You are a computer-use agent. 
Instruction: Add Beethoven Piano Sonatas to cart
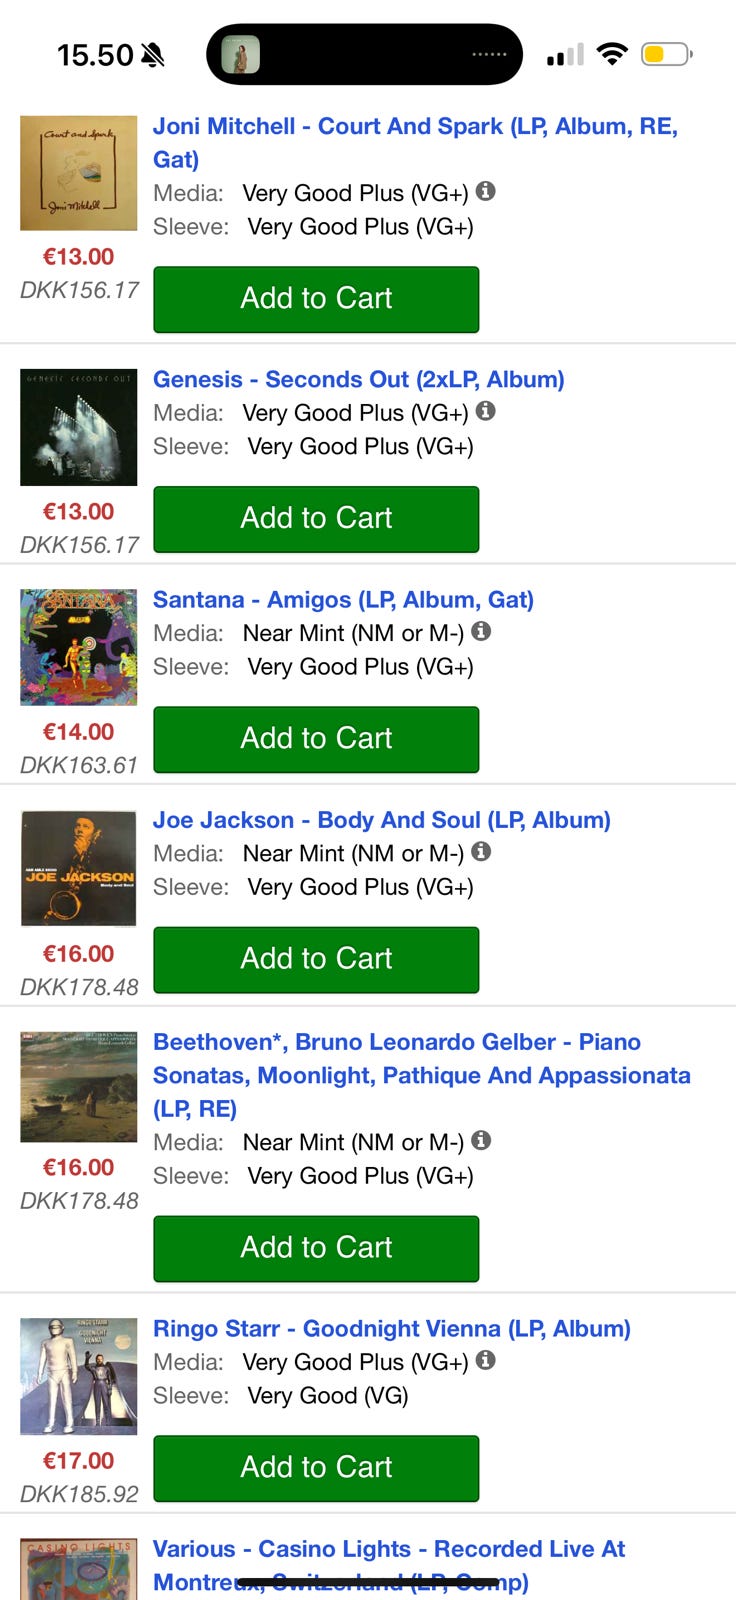pos(316,1248)
